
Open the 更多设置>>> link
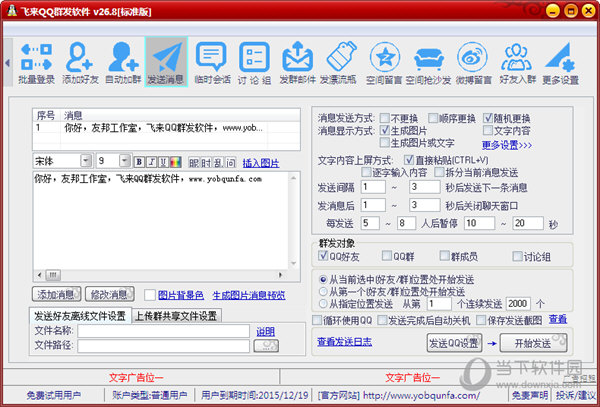[x=507, y=145]
